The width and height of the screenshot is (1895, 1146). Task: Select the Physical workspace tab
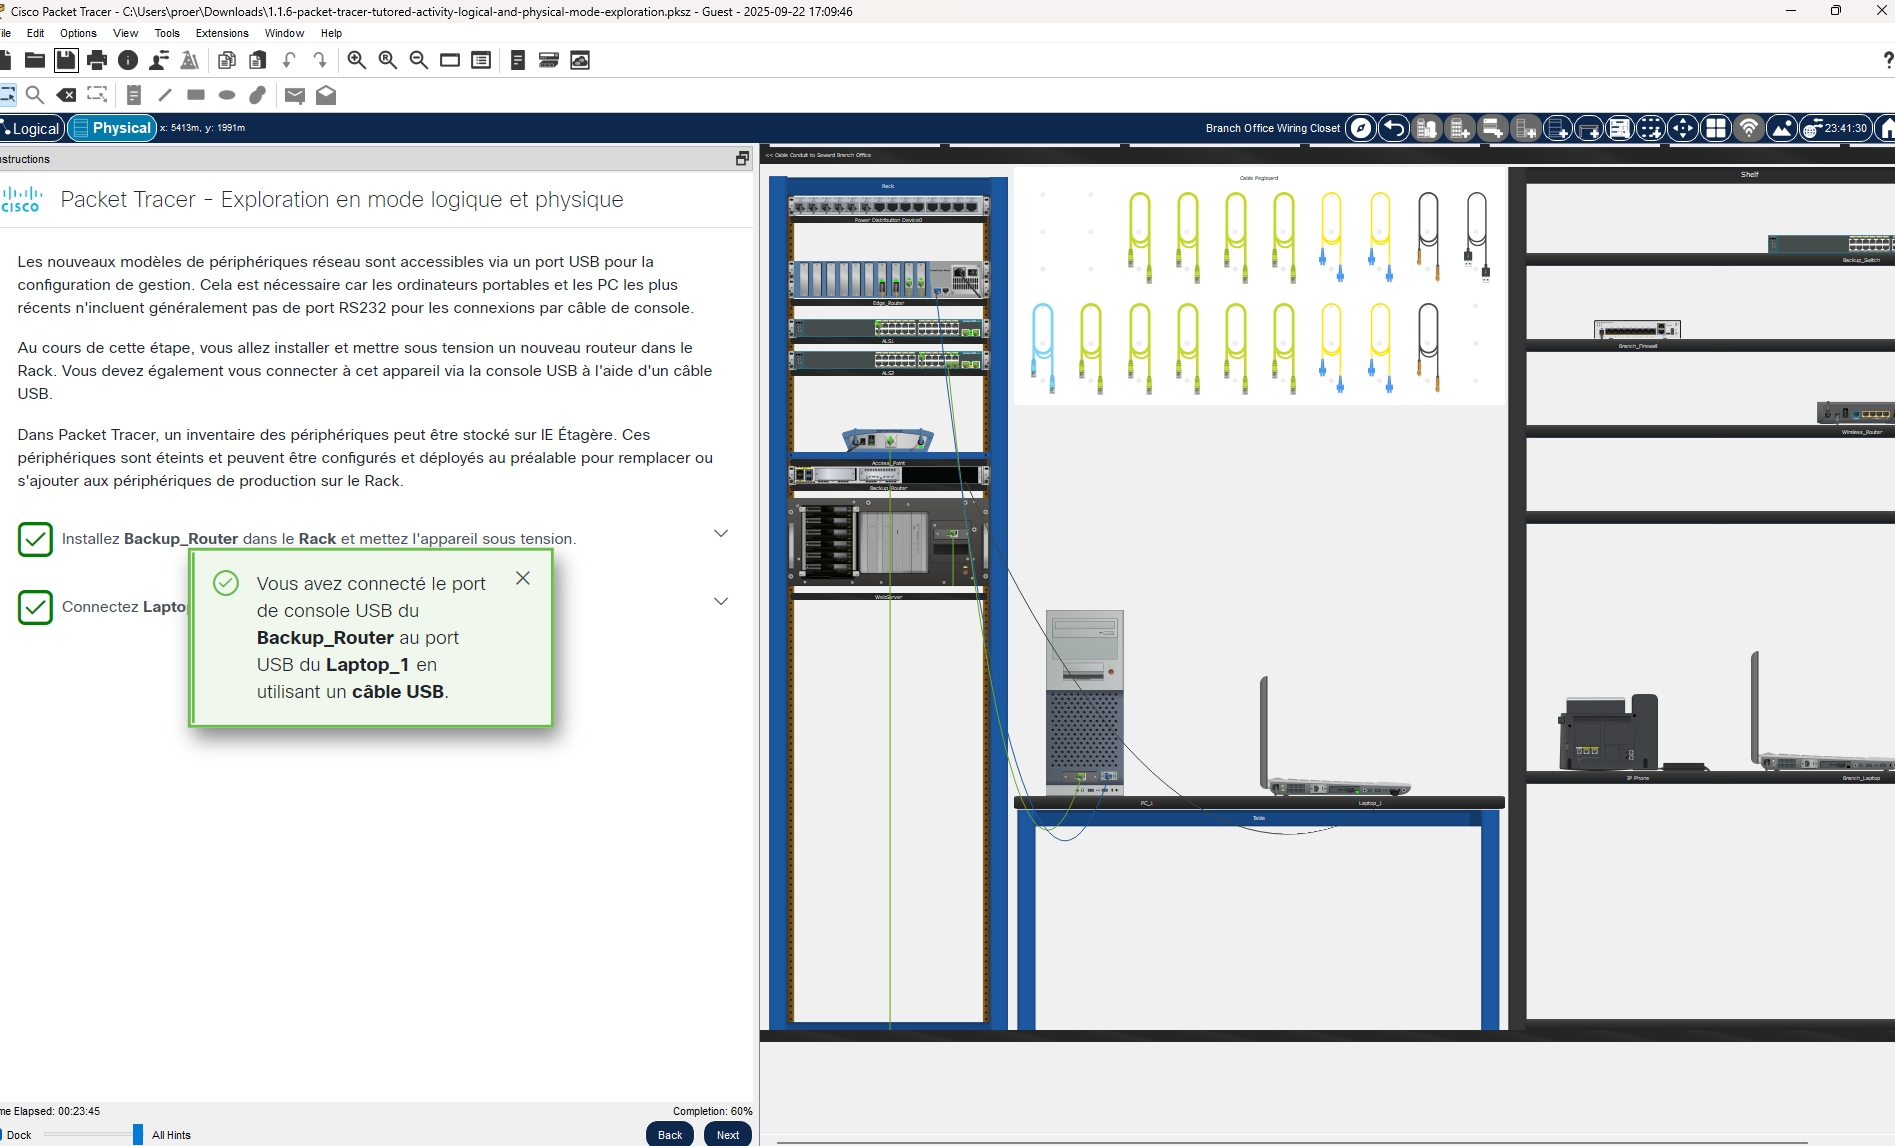click(112, 128)
